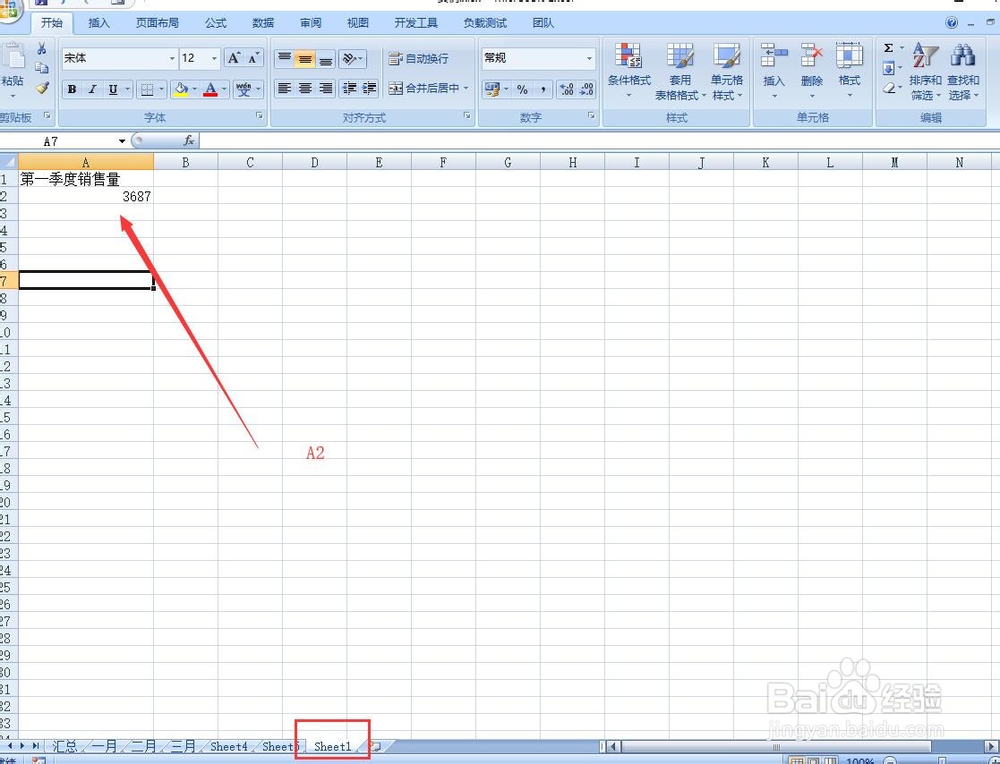The image size is (1000, 764).
Task: Switch to the 公式 tab
Action: pos(216,23)
